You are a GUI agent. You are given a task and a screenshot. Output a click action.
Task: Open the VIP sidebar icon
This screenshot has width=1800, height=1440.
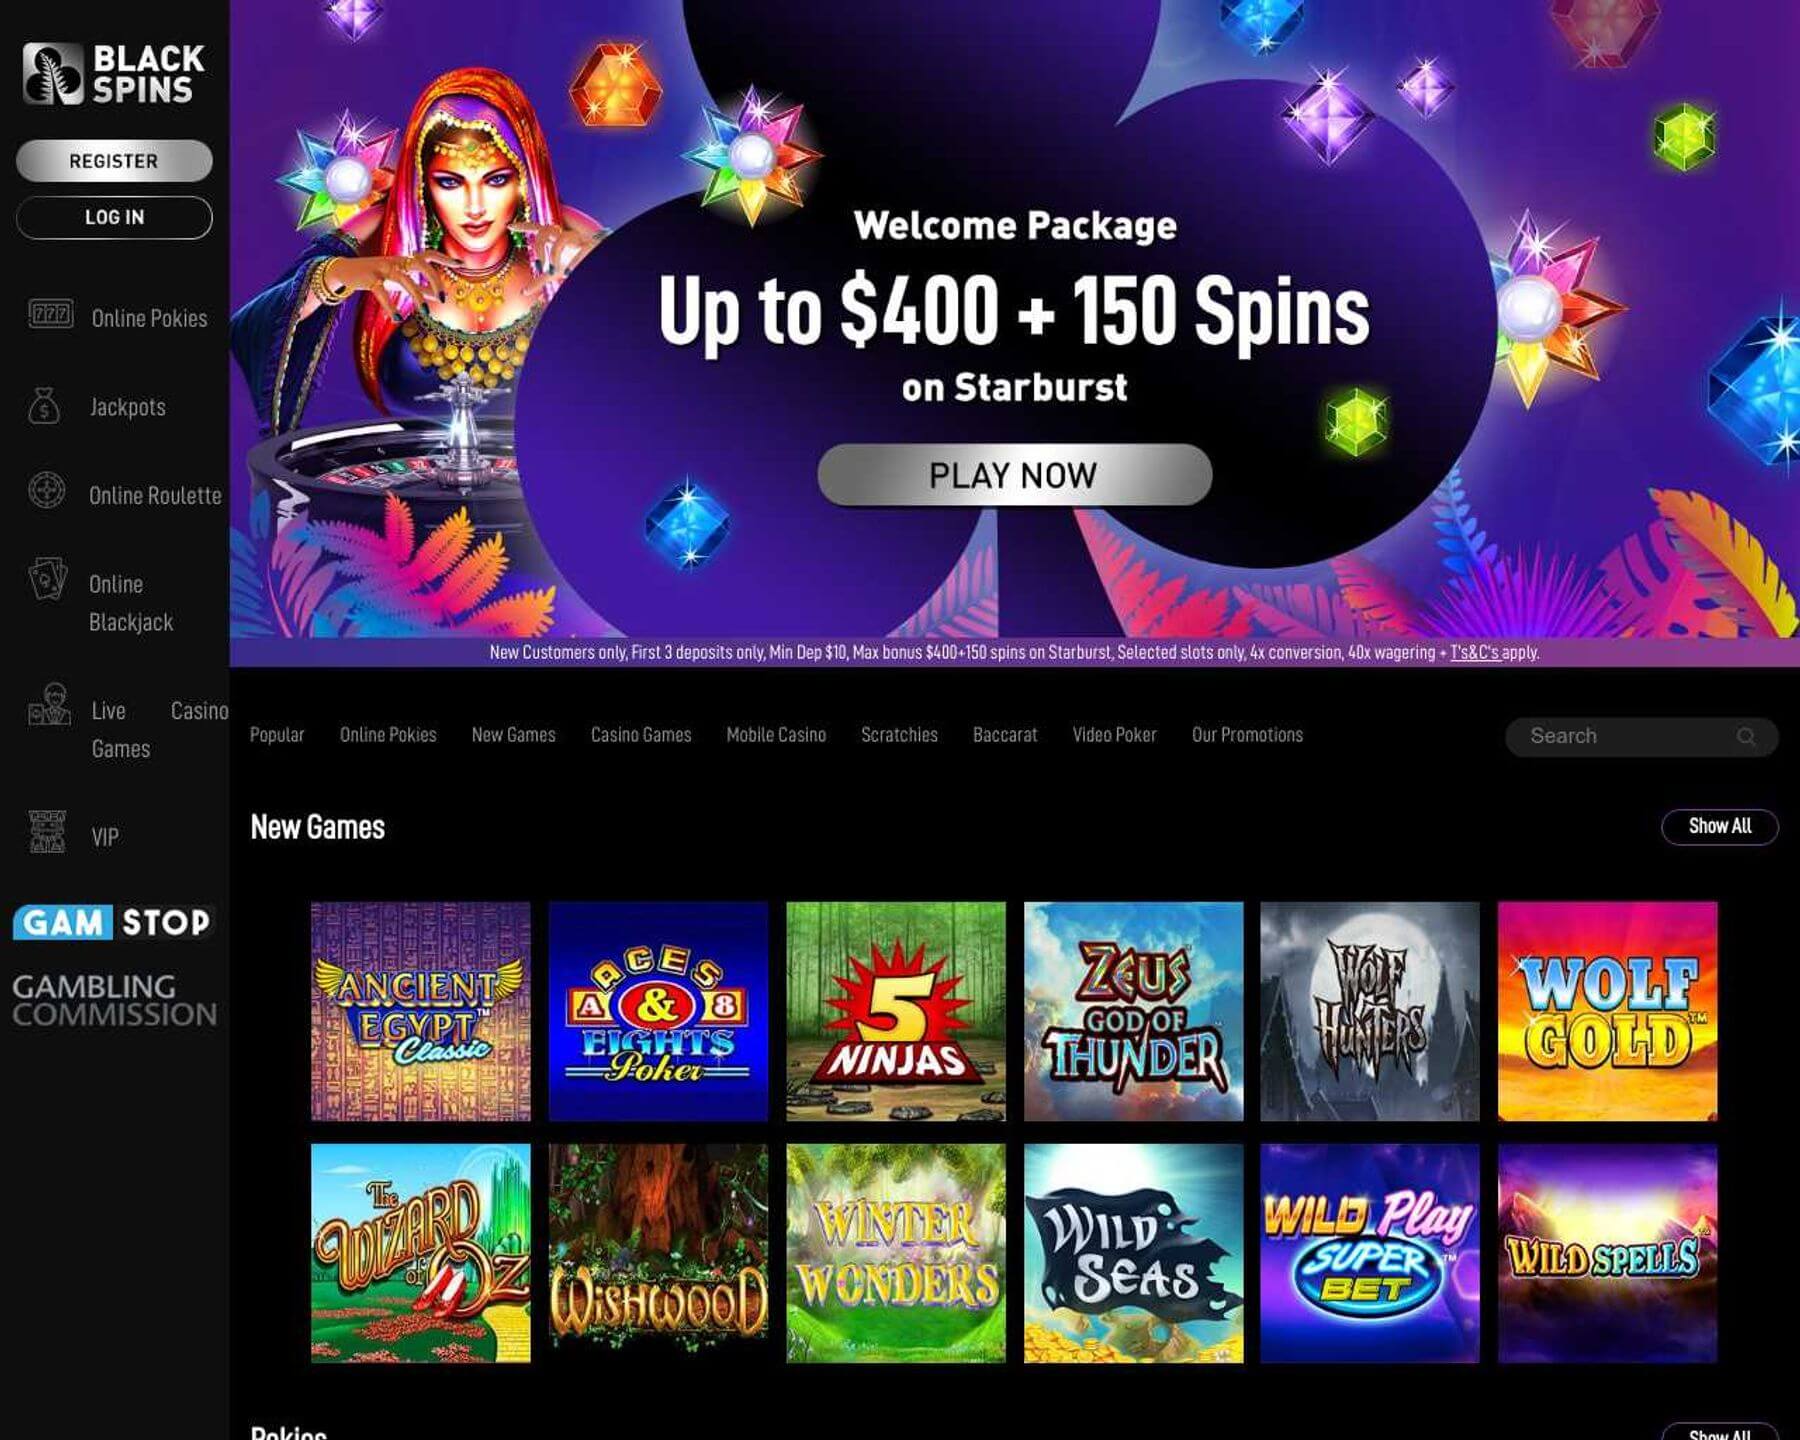[x=47, y=832]
